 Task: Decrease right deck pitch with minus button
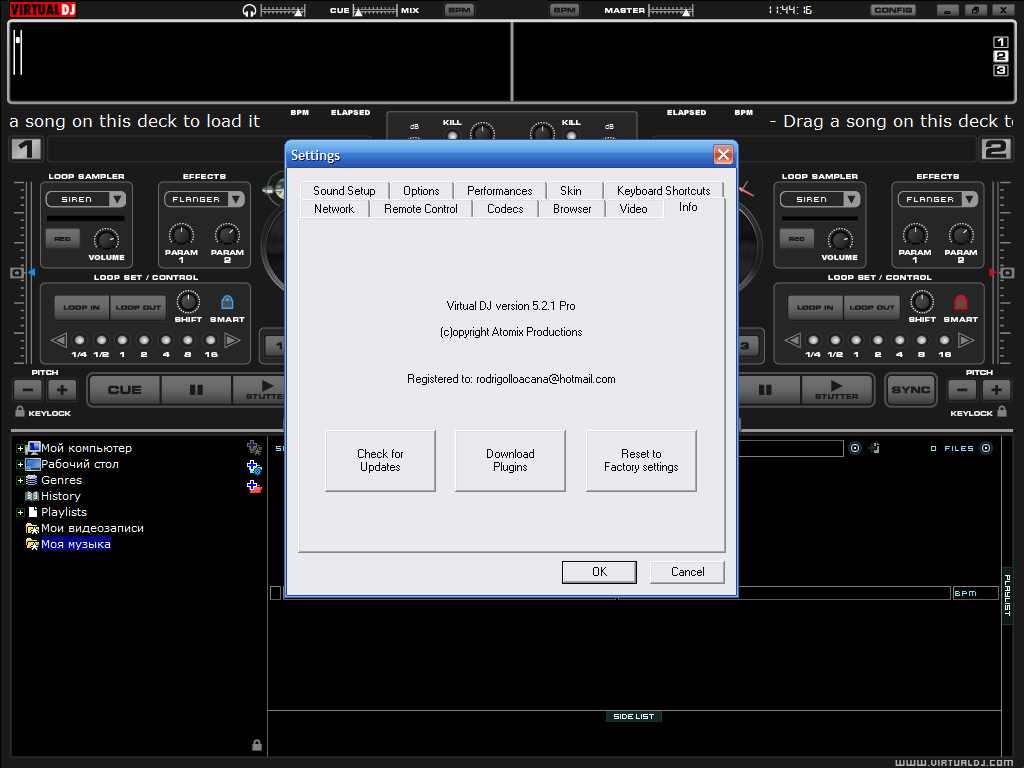963,391
